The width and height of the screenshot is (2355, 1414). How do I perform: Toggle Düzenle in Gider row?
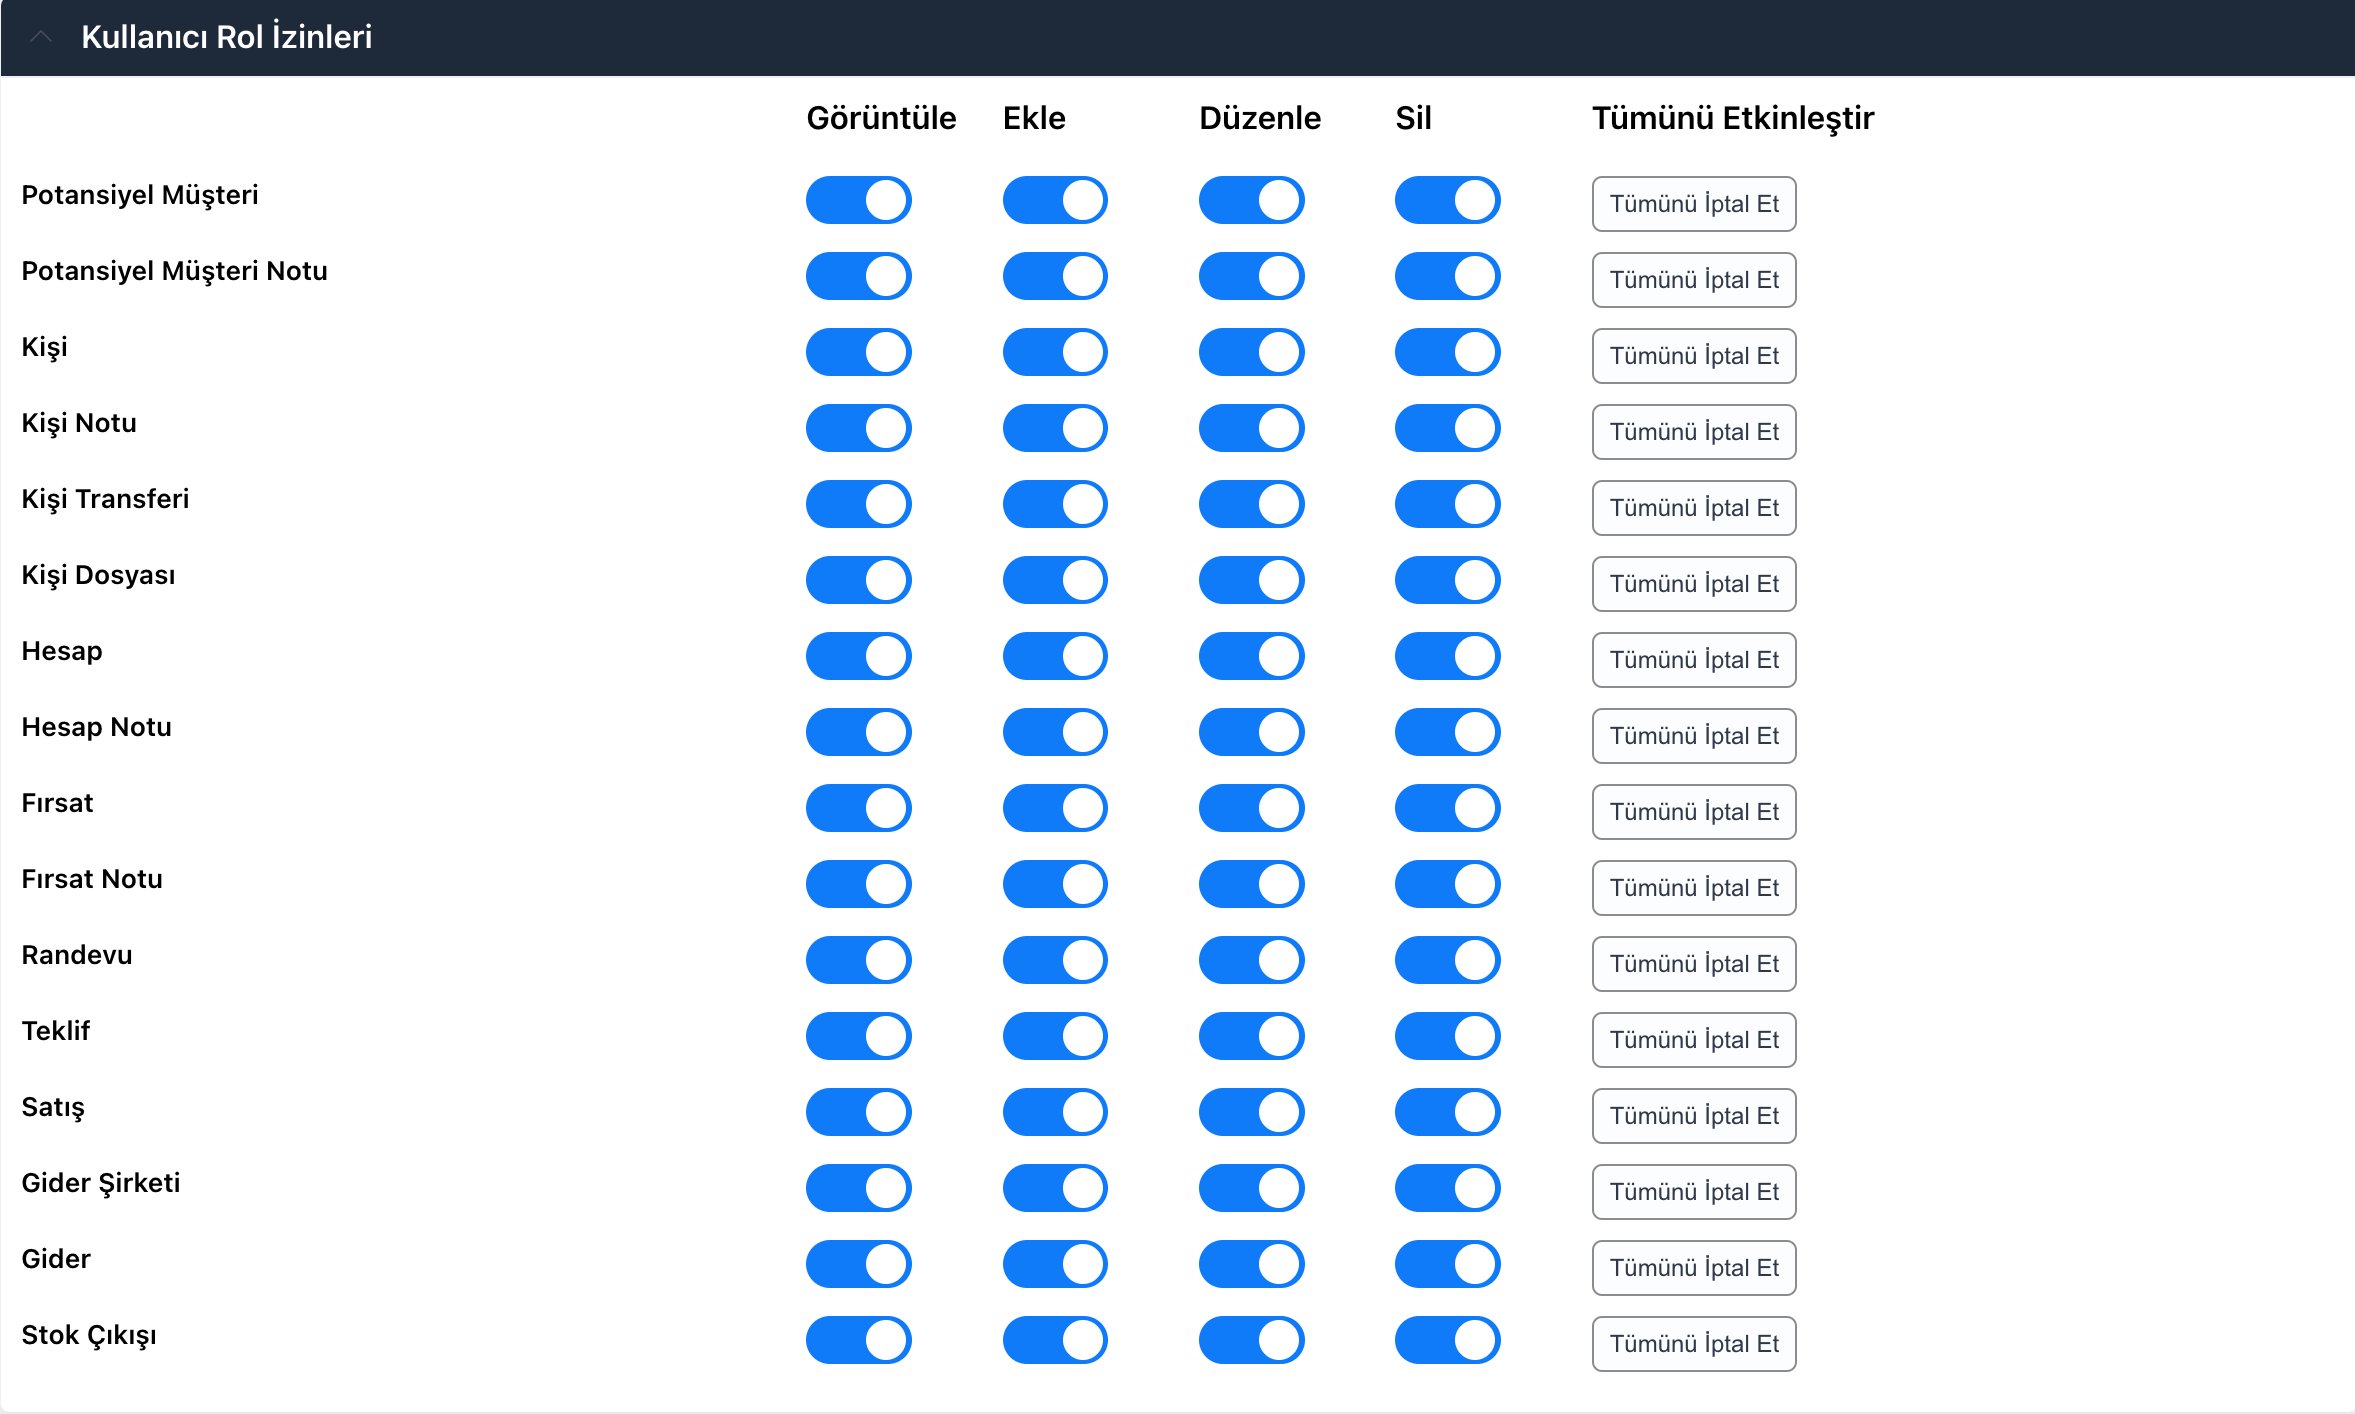[1251, 1264]
